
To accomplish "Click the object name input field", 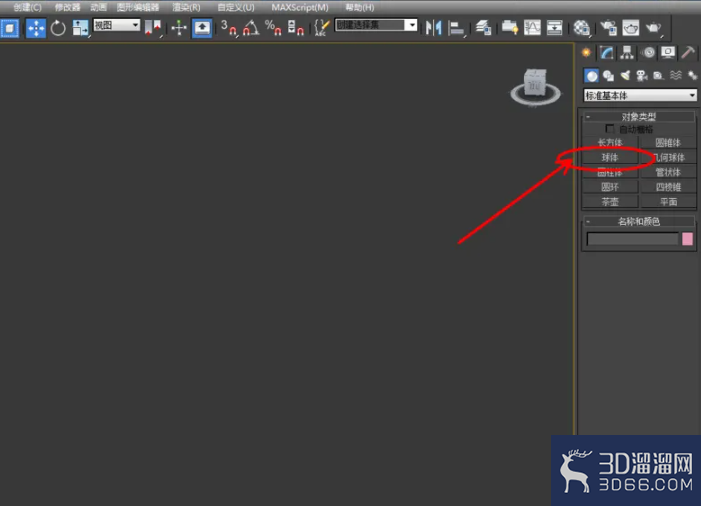I will [632, 239].
